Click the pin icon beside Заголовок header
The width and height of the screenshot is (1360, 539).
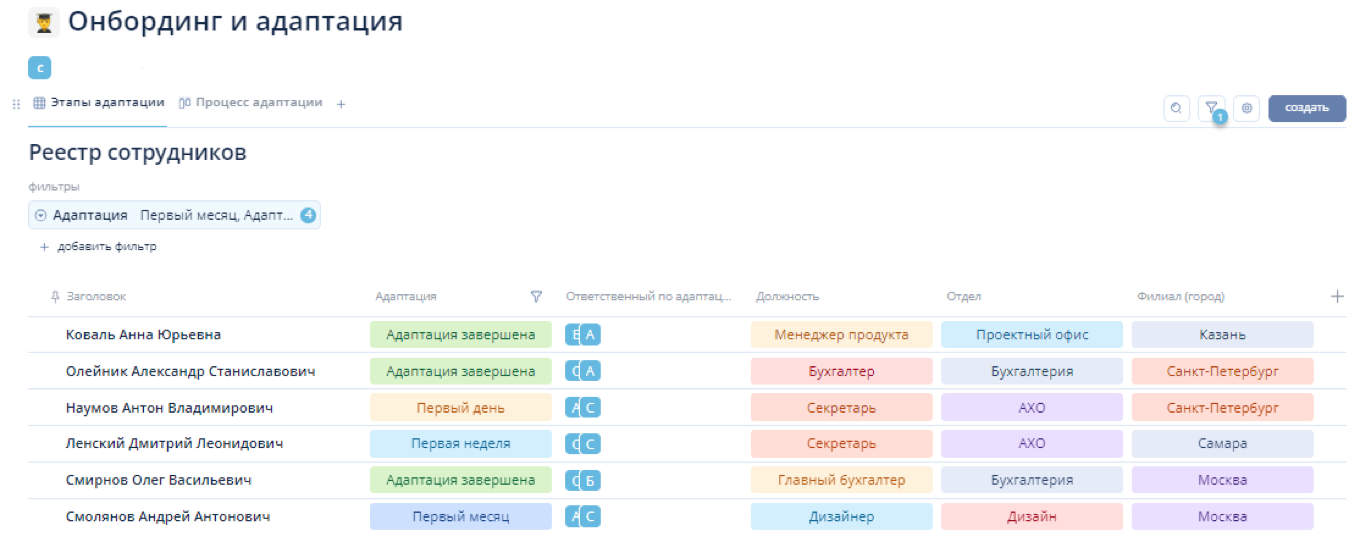[55, 296]
